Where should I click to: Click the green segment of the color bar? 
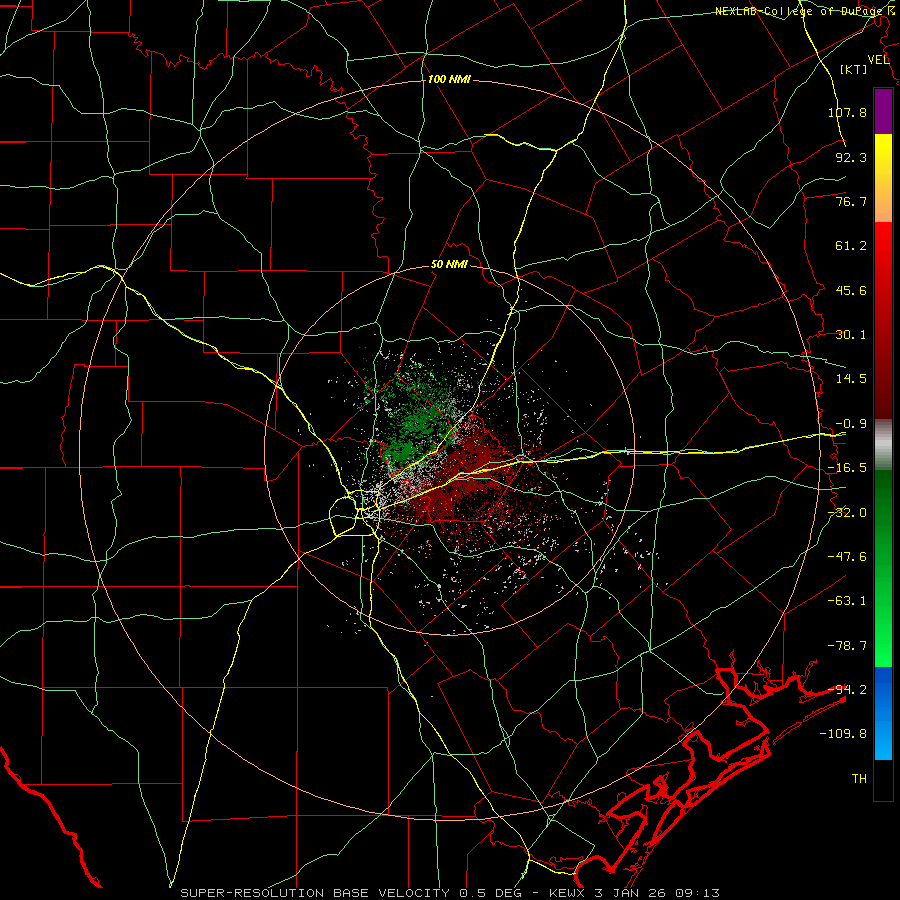883,568
